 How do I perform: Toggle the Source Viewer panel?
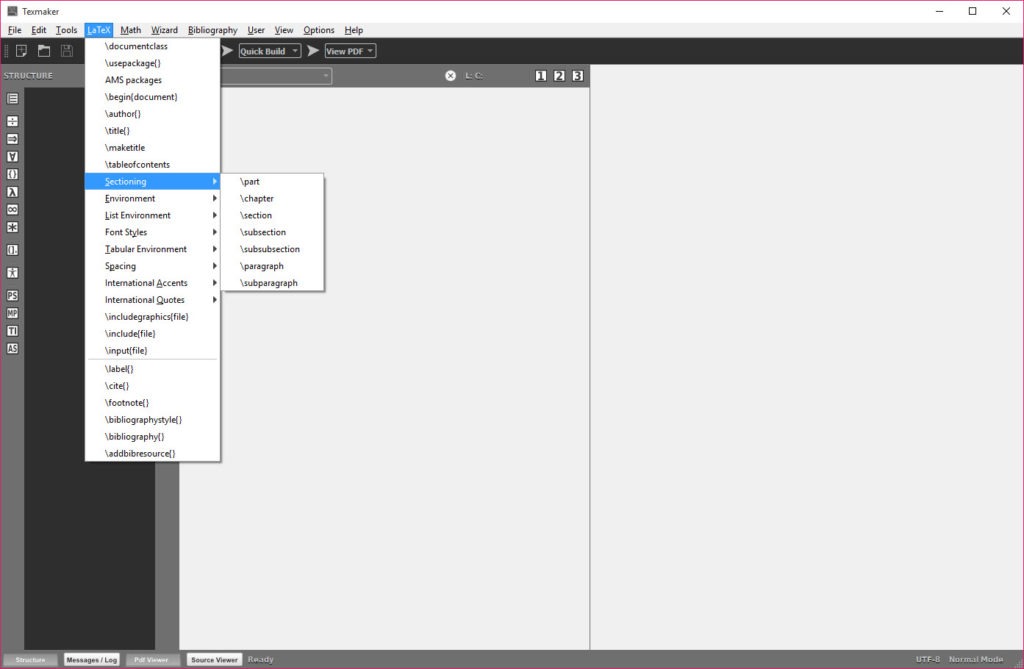pos(214,660)
